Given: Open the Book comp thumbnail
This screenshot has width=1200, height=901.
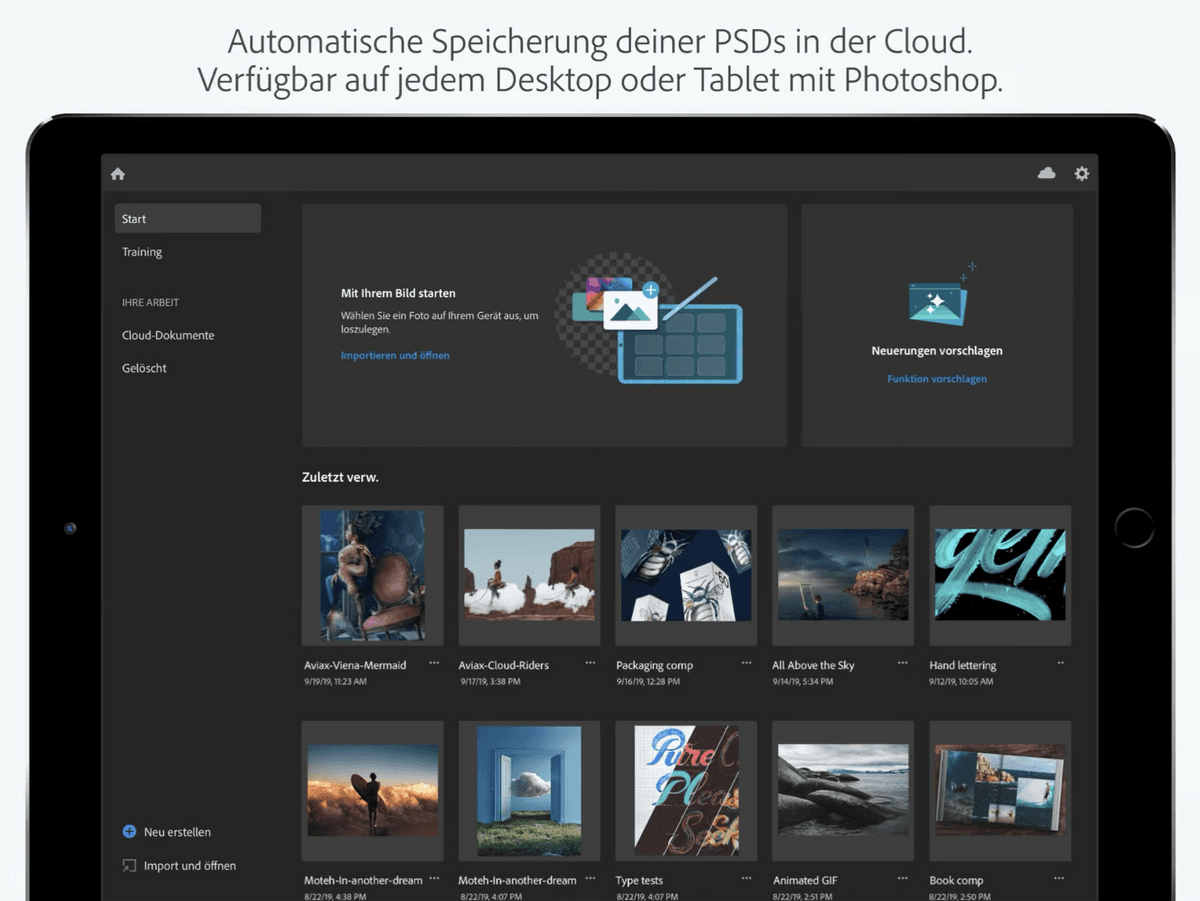Looking at the screenshot, I should click(x=1000, y=790).
